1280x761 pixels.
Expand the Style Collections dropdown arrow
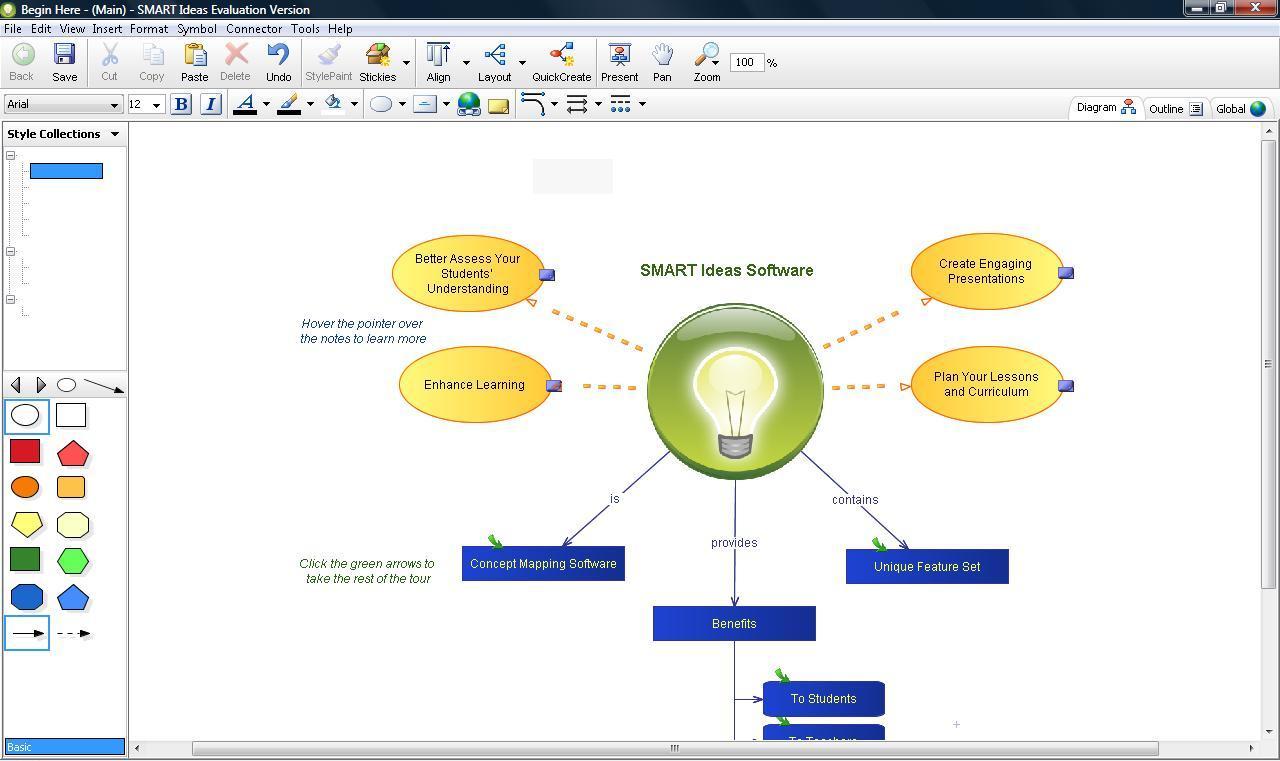coord(115,134)
